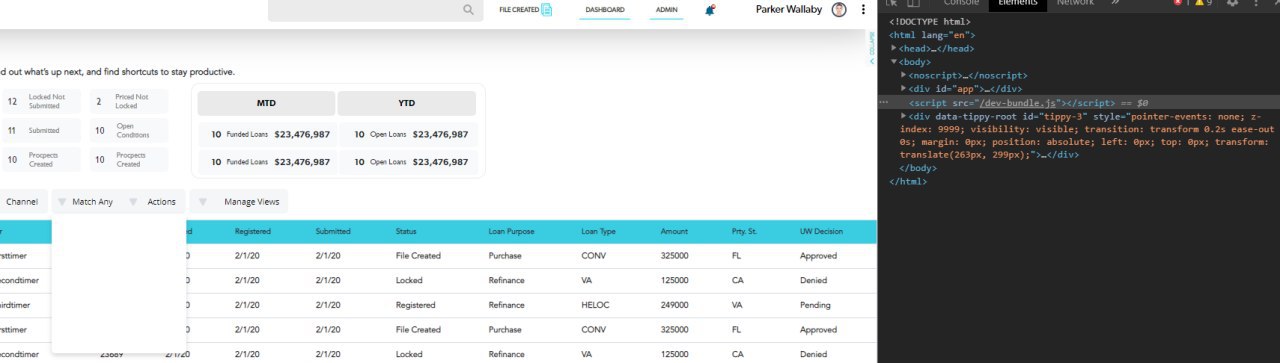Open the 11 Submitted stat card
This screenshot has width=1280, height=363.
pyautogui.click(x=41, y=130)
